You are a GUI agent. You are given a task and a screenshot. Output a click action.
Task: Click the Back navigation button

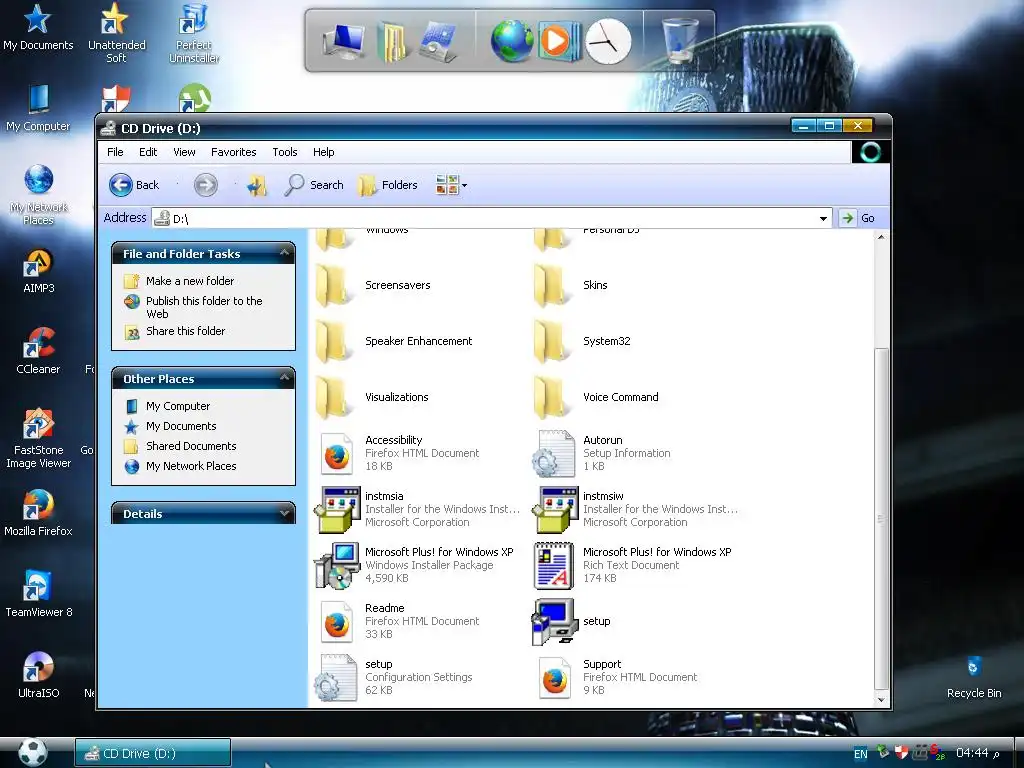[x=134, y=185]
